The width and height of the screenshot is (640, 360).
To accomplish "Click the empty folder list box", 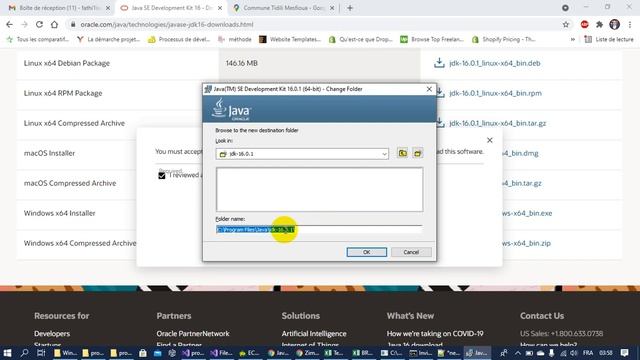I will 320,189.
